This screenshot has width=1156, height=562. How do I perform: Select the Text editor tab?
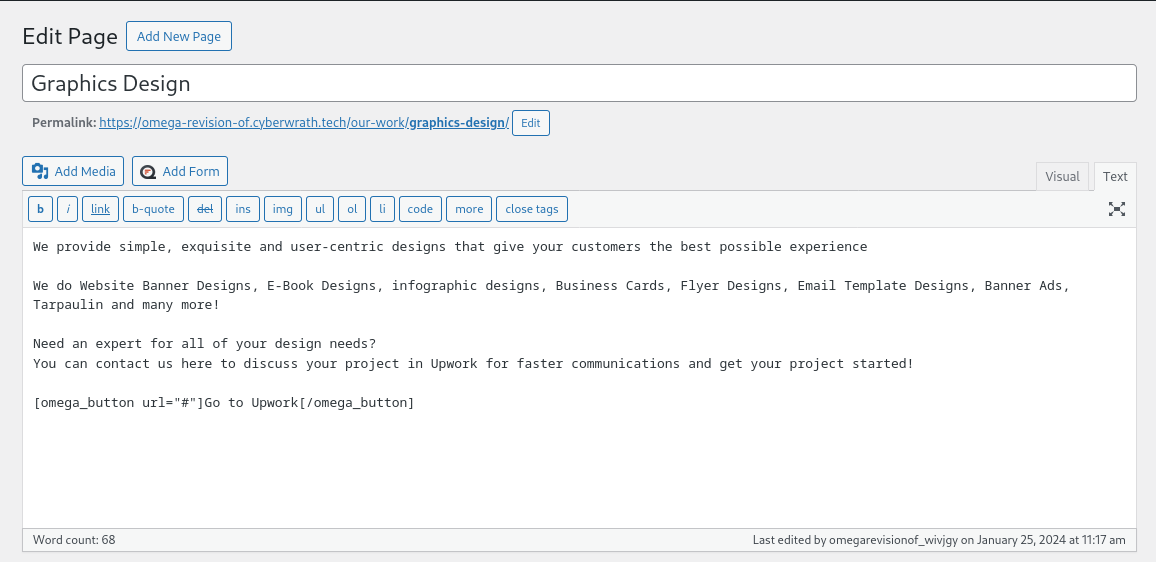(1115, 176)
